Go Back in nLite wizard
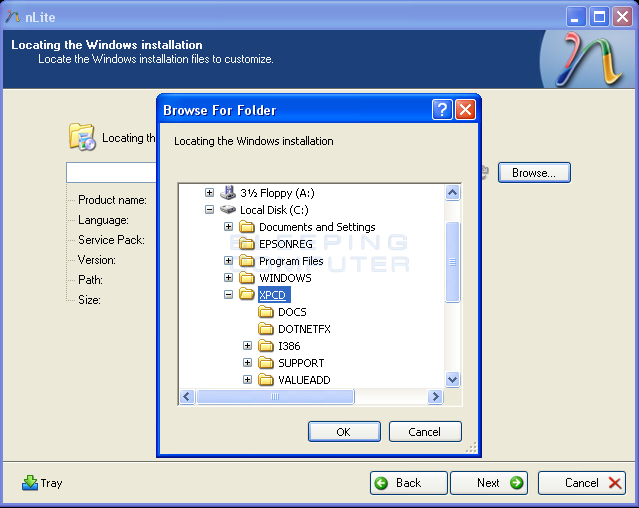 (x=409, y=483)
